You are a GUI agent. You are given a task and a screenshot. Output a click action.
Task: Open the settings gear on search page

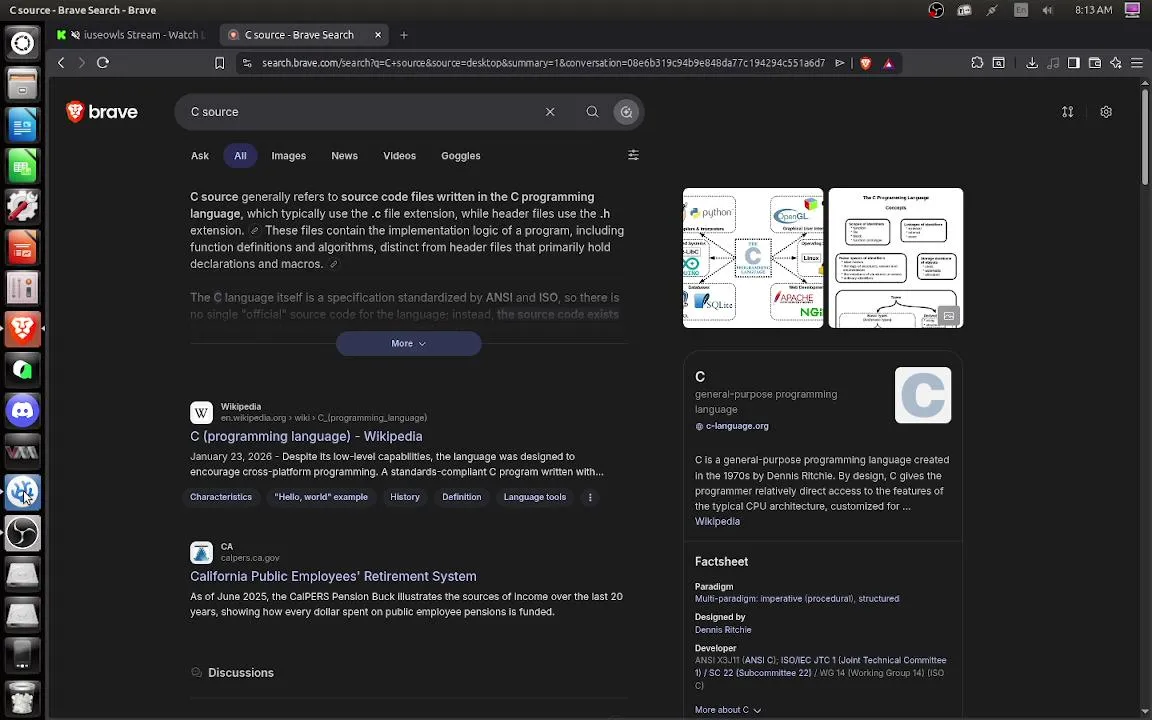click(1106, 112)
